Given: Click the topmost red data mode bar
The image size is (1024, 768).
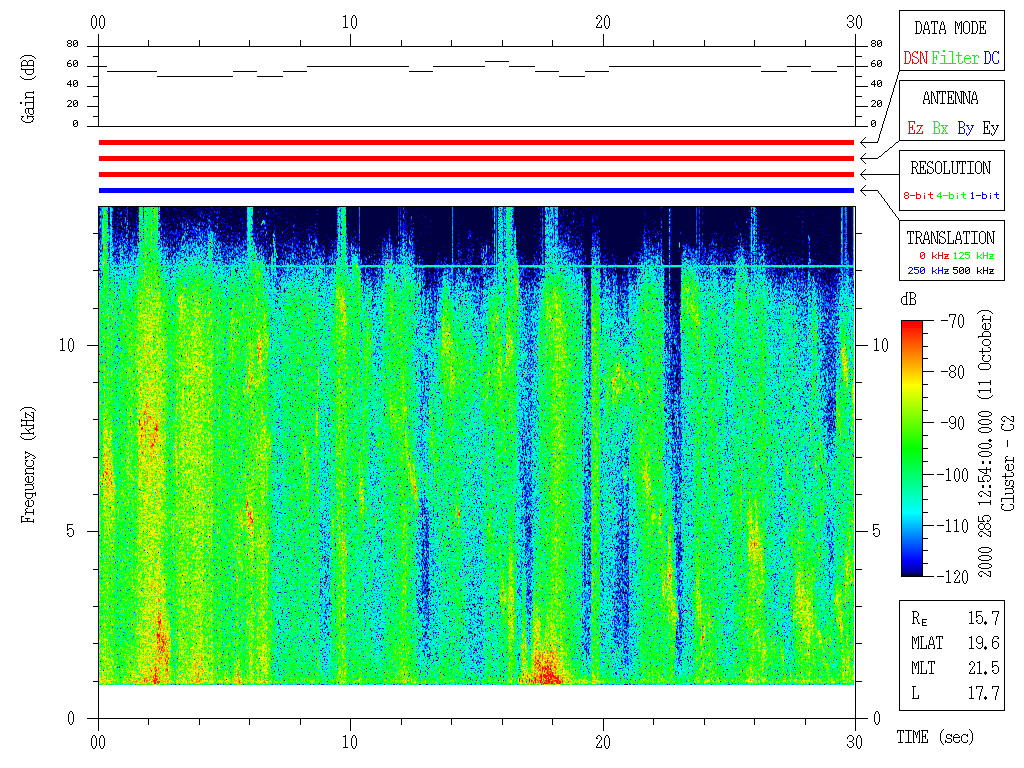Looking at the screenshot, I should [476, 142].
